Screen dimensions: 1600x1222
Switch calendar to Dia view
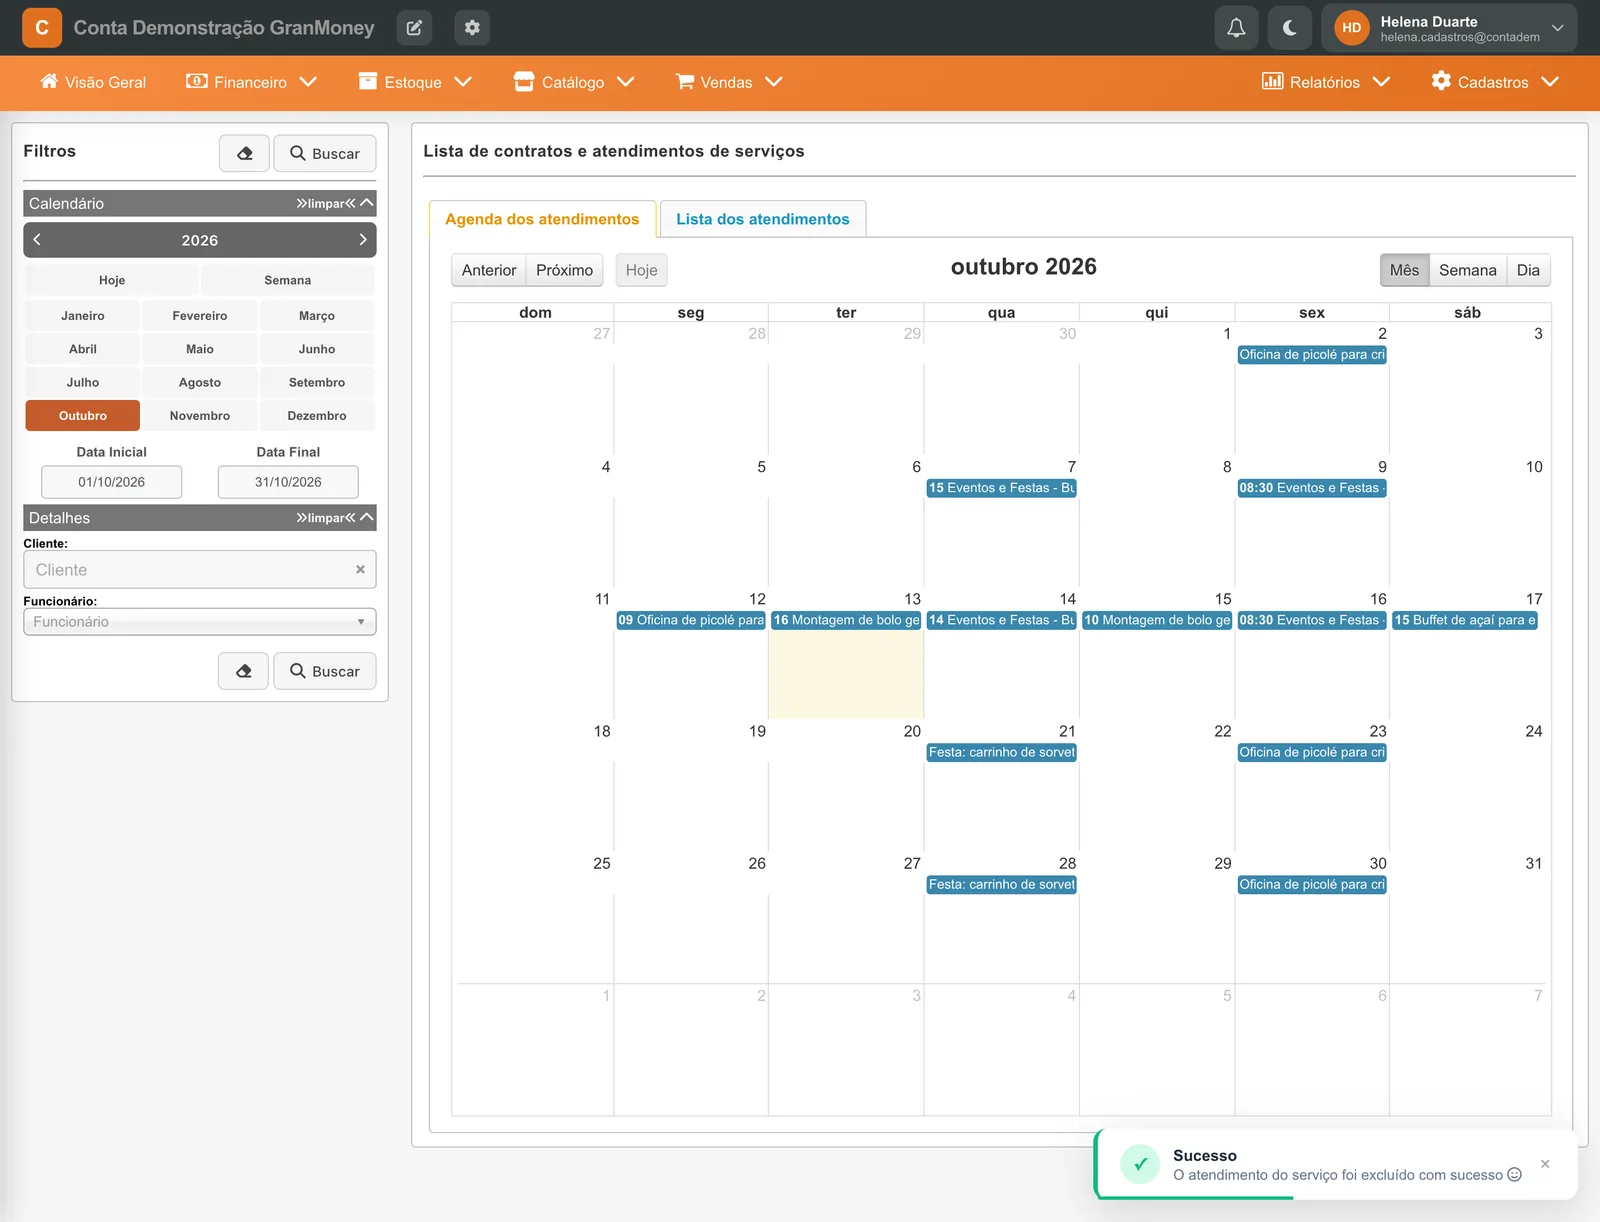1528,270
